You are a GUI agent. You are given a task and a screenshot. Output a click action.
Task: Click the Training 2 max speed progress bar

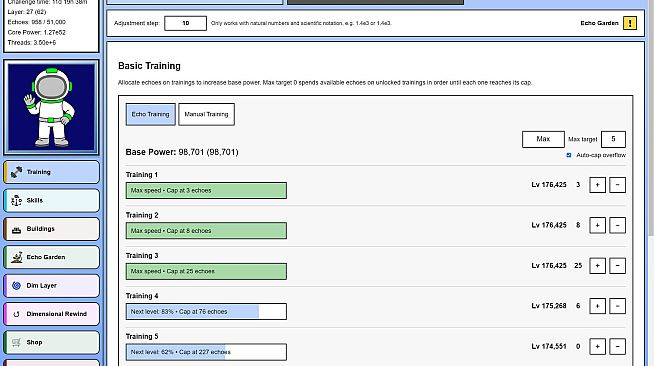(x=206, y=231)
